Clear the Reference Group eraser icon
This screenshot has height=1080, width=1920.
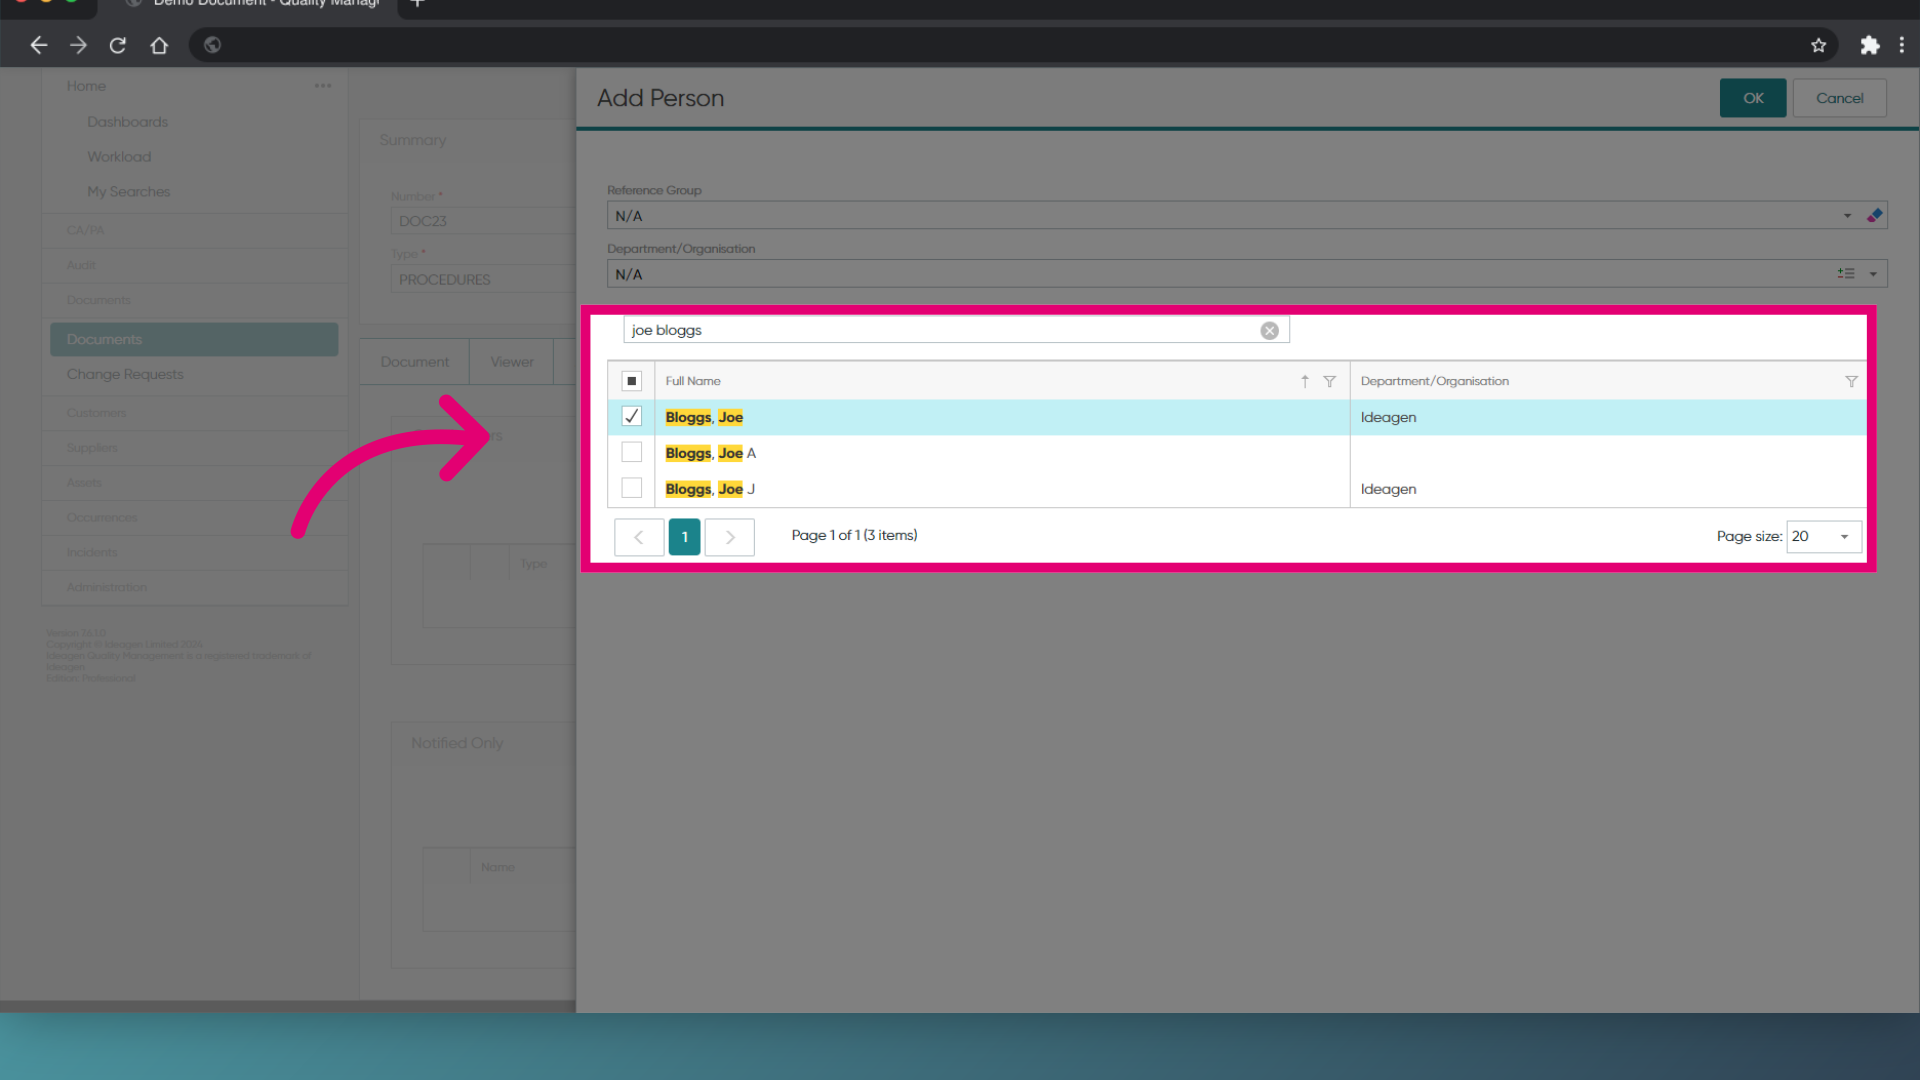coord(1874,215)
